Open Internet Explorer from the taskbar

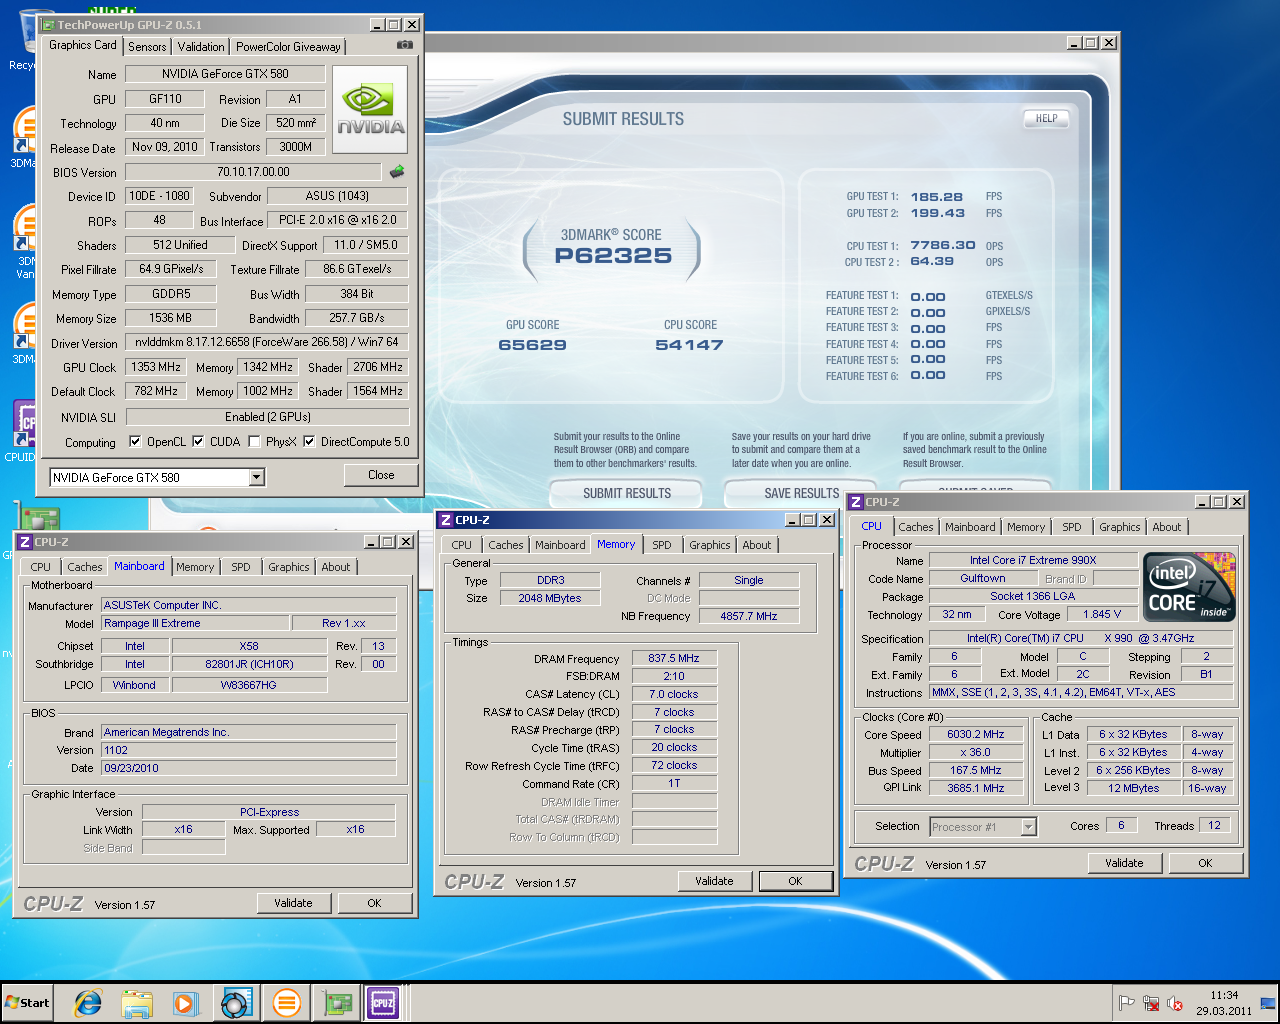pos(88,1003)
